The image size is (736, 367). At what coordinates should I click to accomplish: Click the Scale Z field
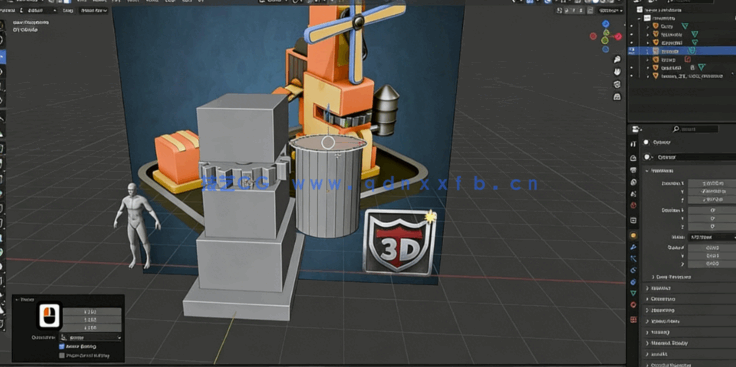(712, 264)
